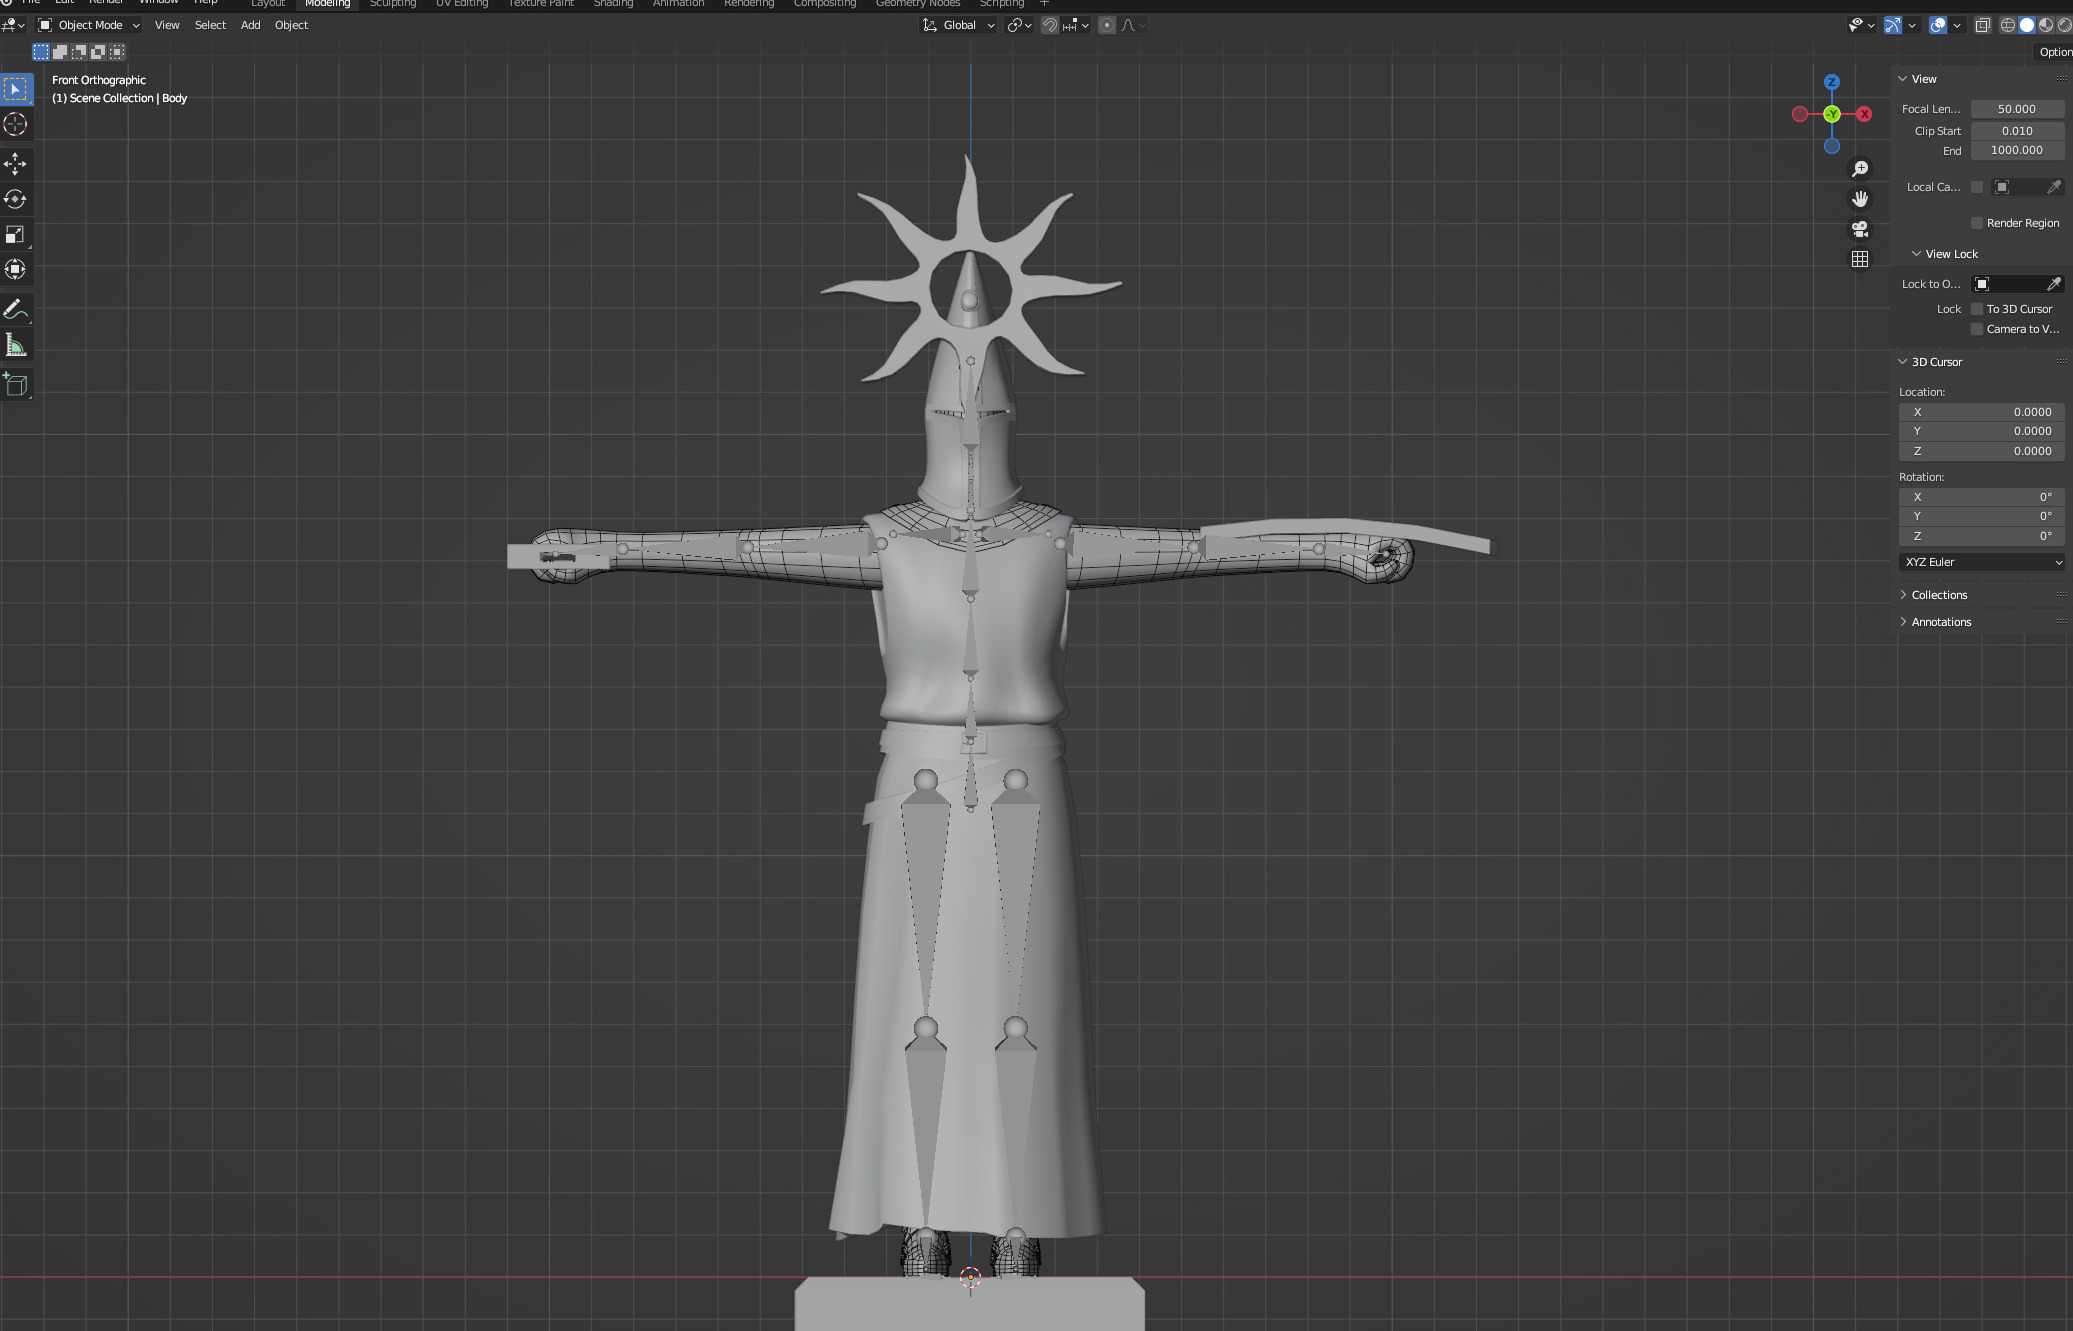The width and height of the screenshot is (2073, 1331).
Task: Open XYZ Euler rotation mode dropdown
Action: pos(1981,562)
